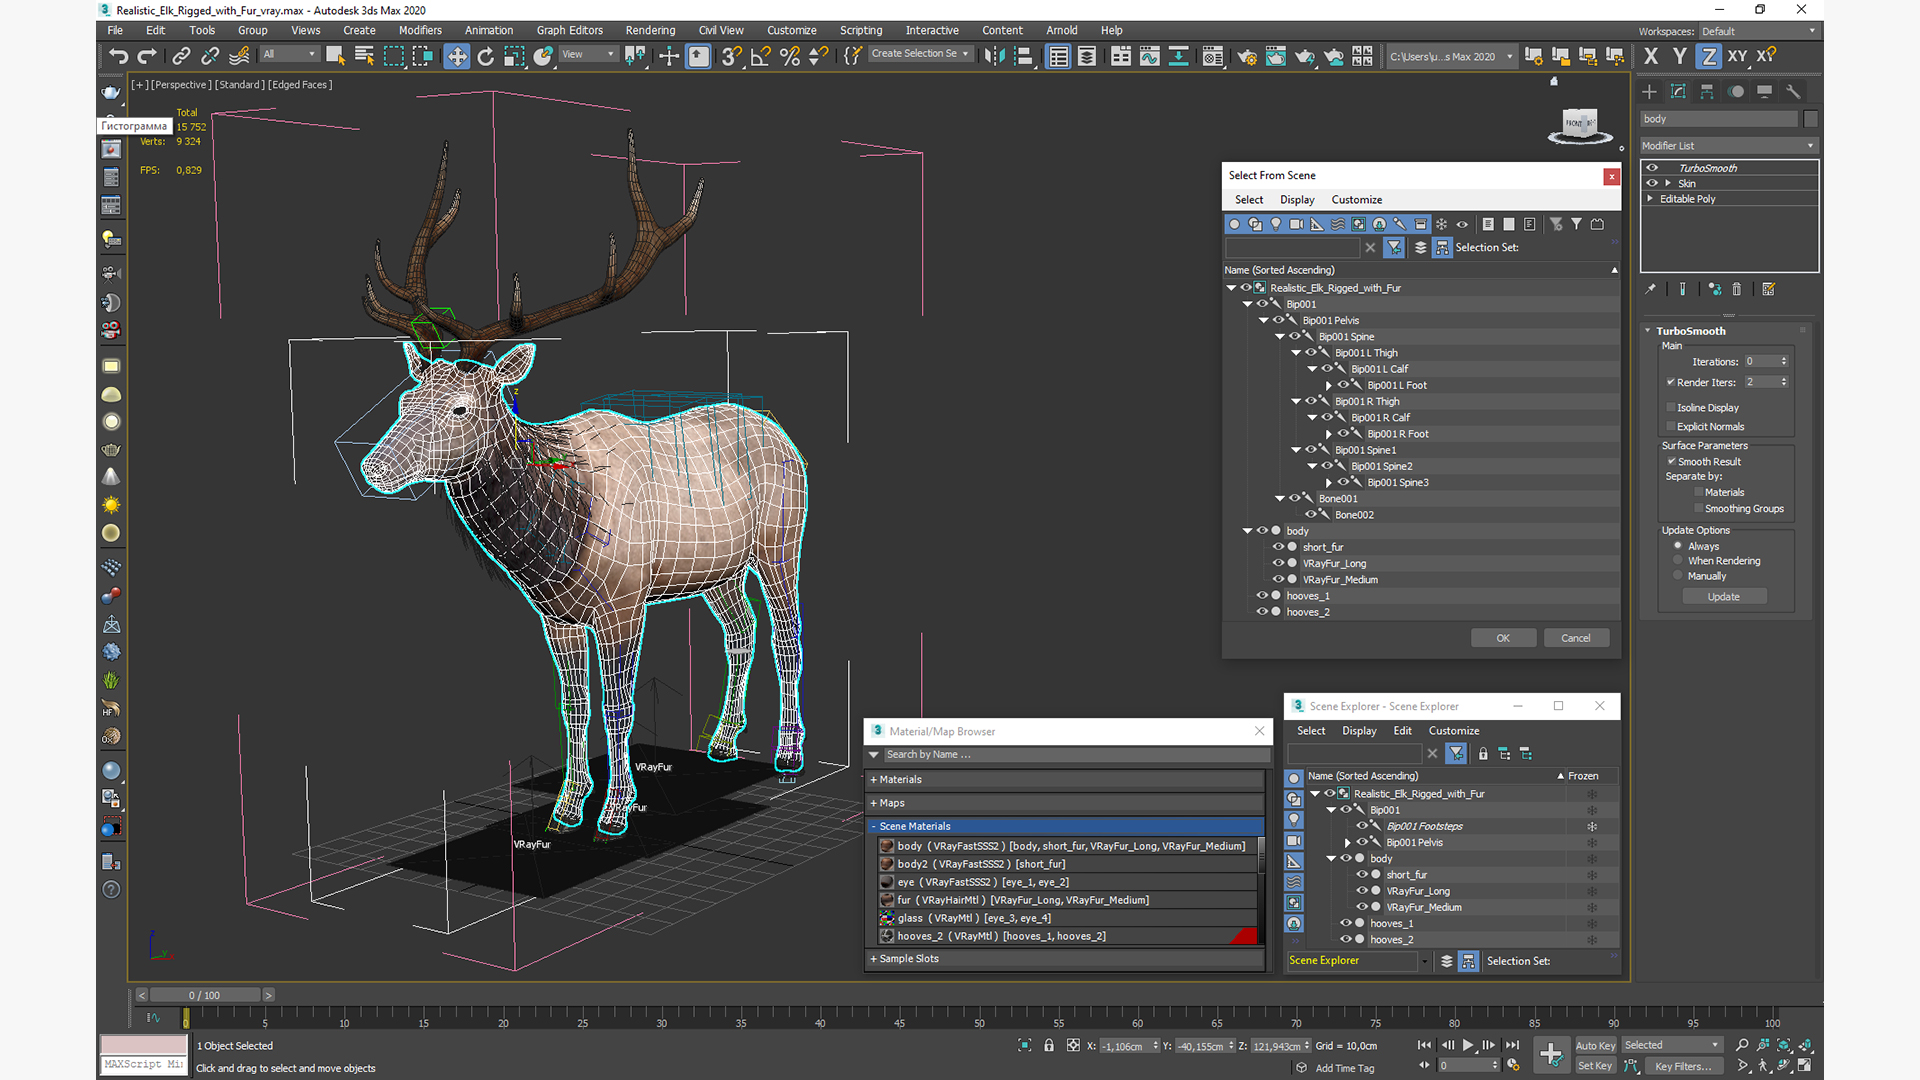Screen dimensions: 1920x1080
Task: Toggle the Smooth Result checkbox
Action: (x=1671, y=461)
